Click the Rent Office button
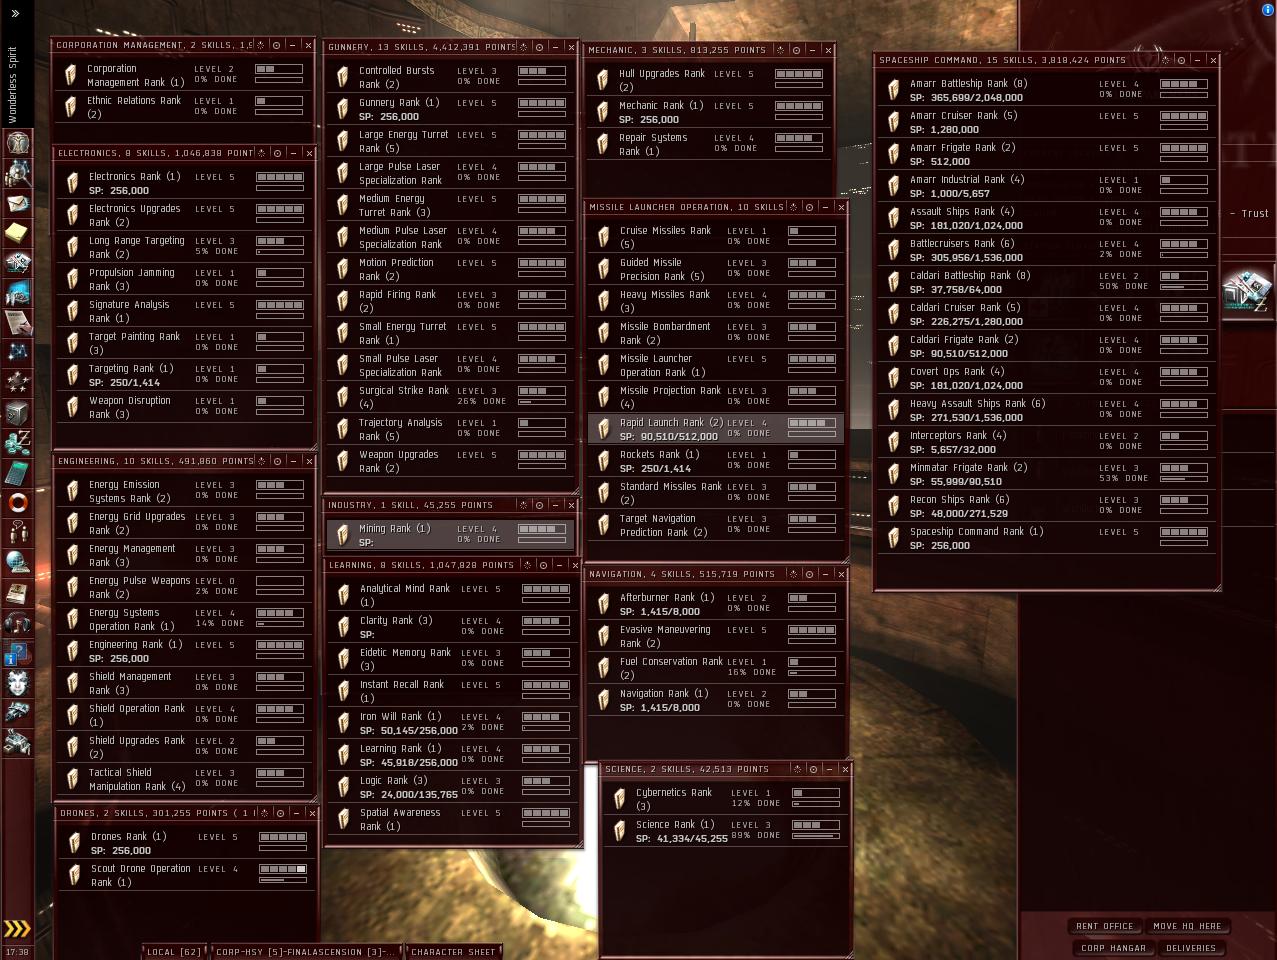Image resolution: width=1277 pixels, height=960 pixels. (1104, 926)
